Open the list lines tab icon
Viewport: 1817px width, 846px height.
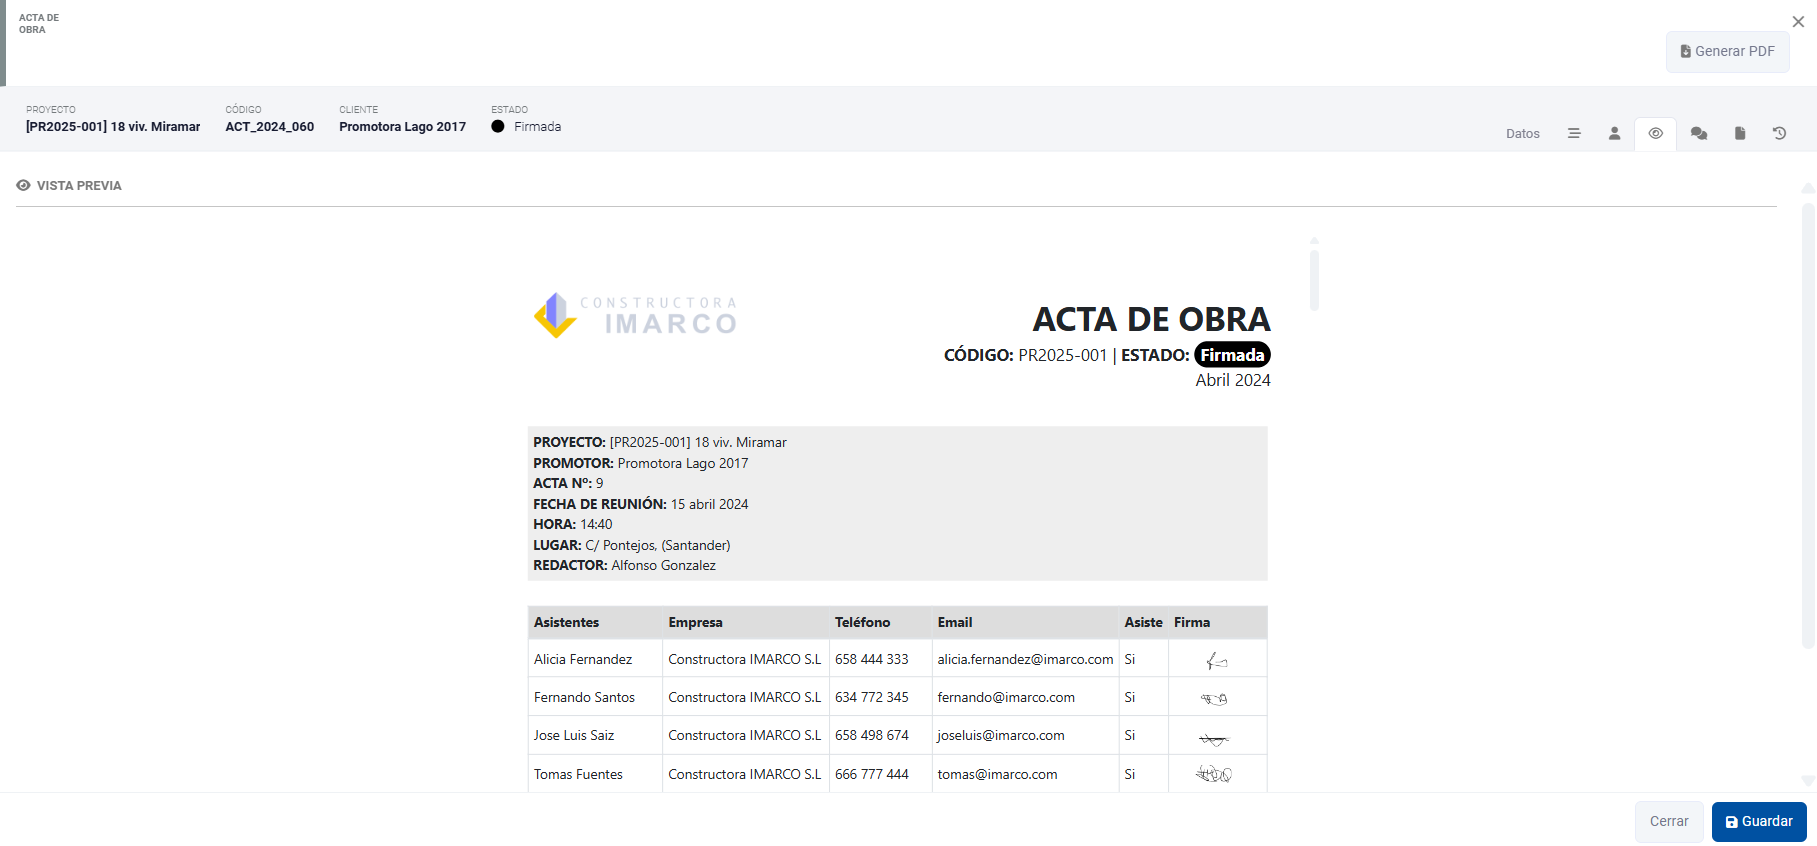click(x=1574, y=133)
